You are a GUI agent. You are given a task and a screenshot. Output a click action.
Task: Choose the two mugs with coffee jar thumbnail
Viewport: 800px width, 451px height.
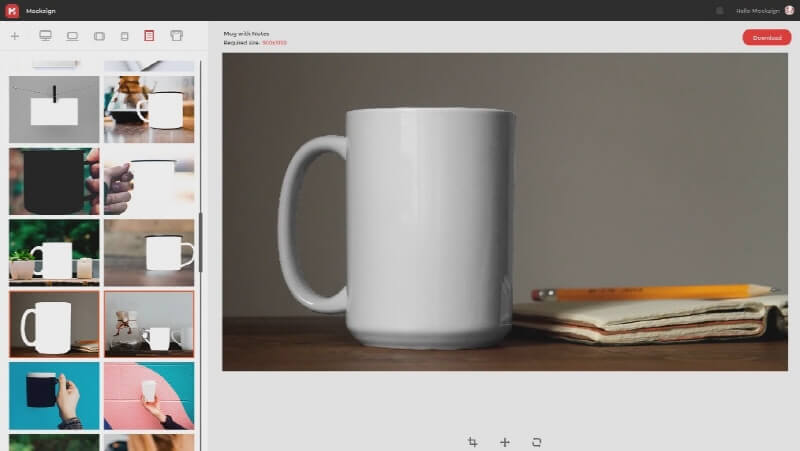click(x=149, y=324)
